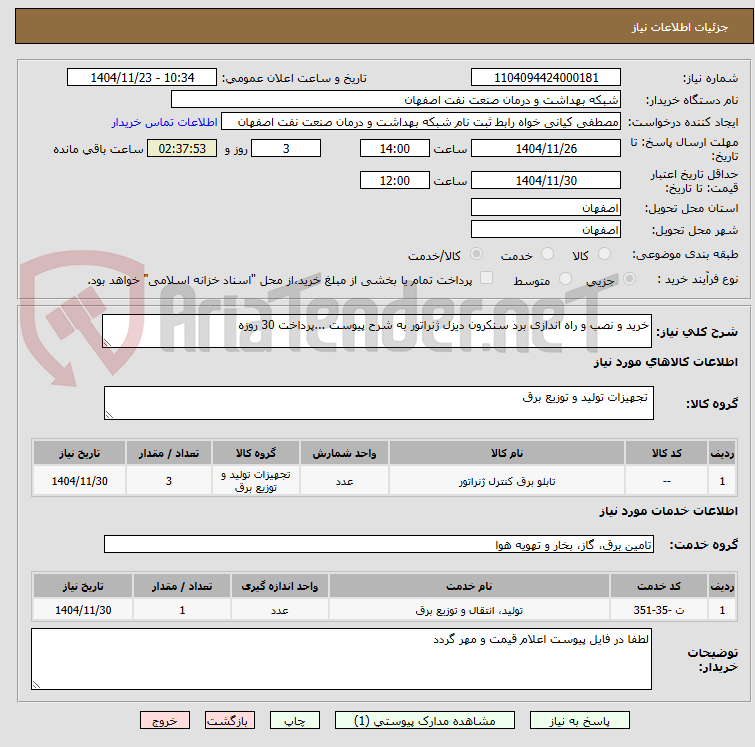Click the goods table گروه کالا header
The width and height of the screenshot is (755, 747).
[256, 453]
